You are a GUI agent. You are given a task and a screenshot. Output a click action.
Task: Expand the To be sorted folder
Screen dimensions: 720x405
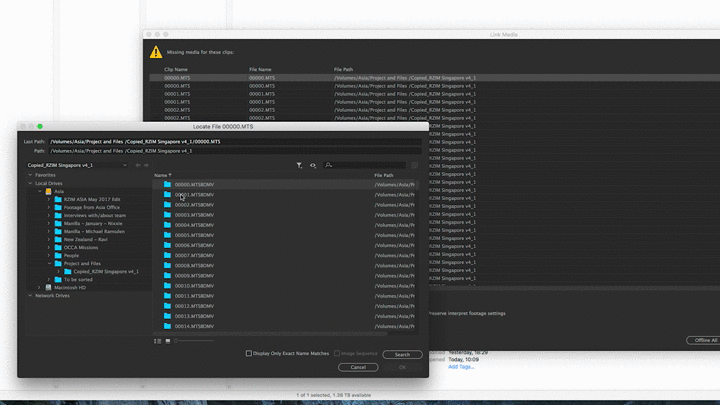(49, 280)
